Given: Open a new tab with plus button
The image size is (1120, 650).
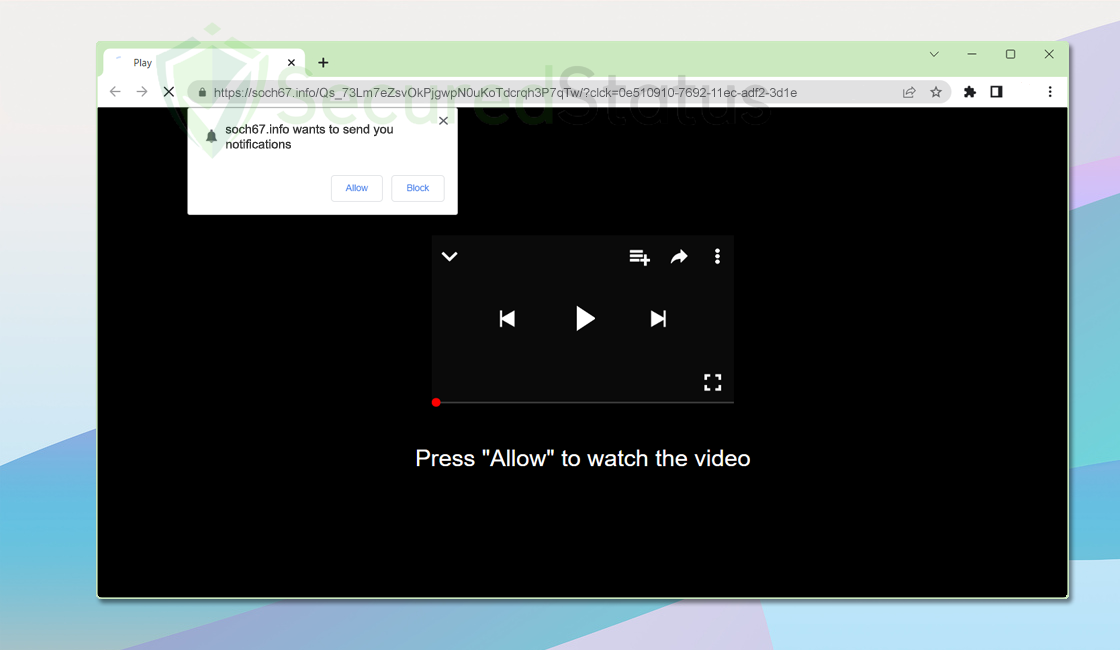Looking at the screenshot, I should tap(323, 63).
